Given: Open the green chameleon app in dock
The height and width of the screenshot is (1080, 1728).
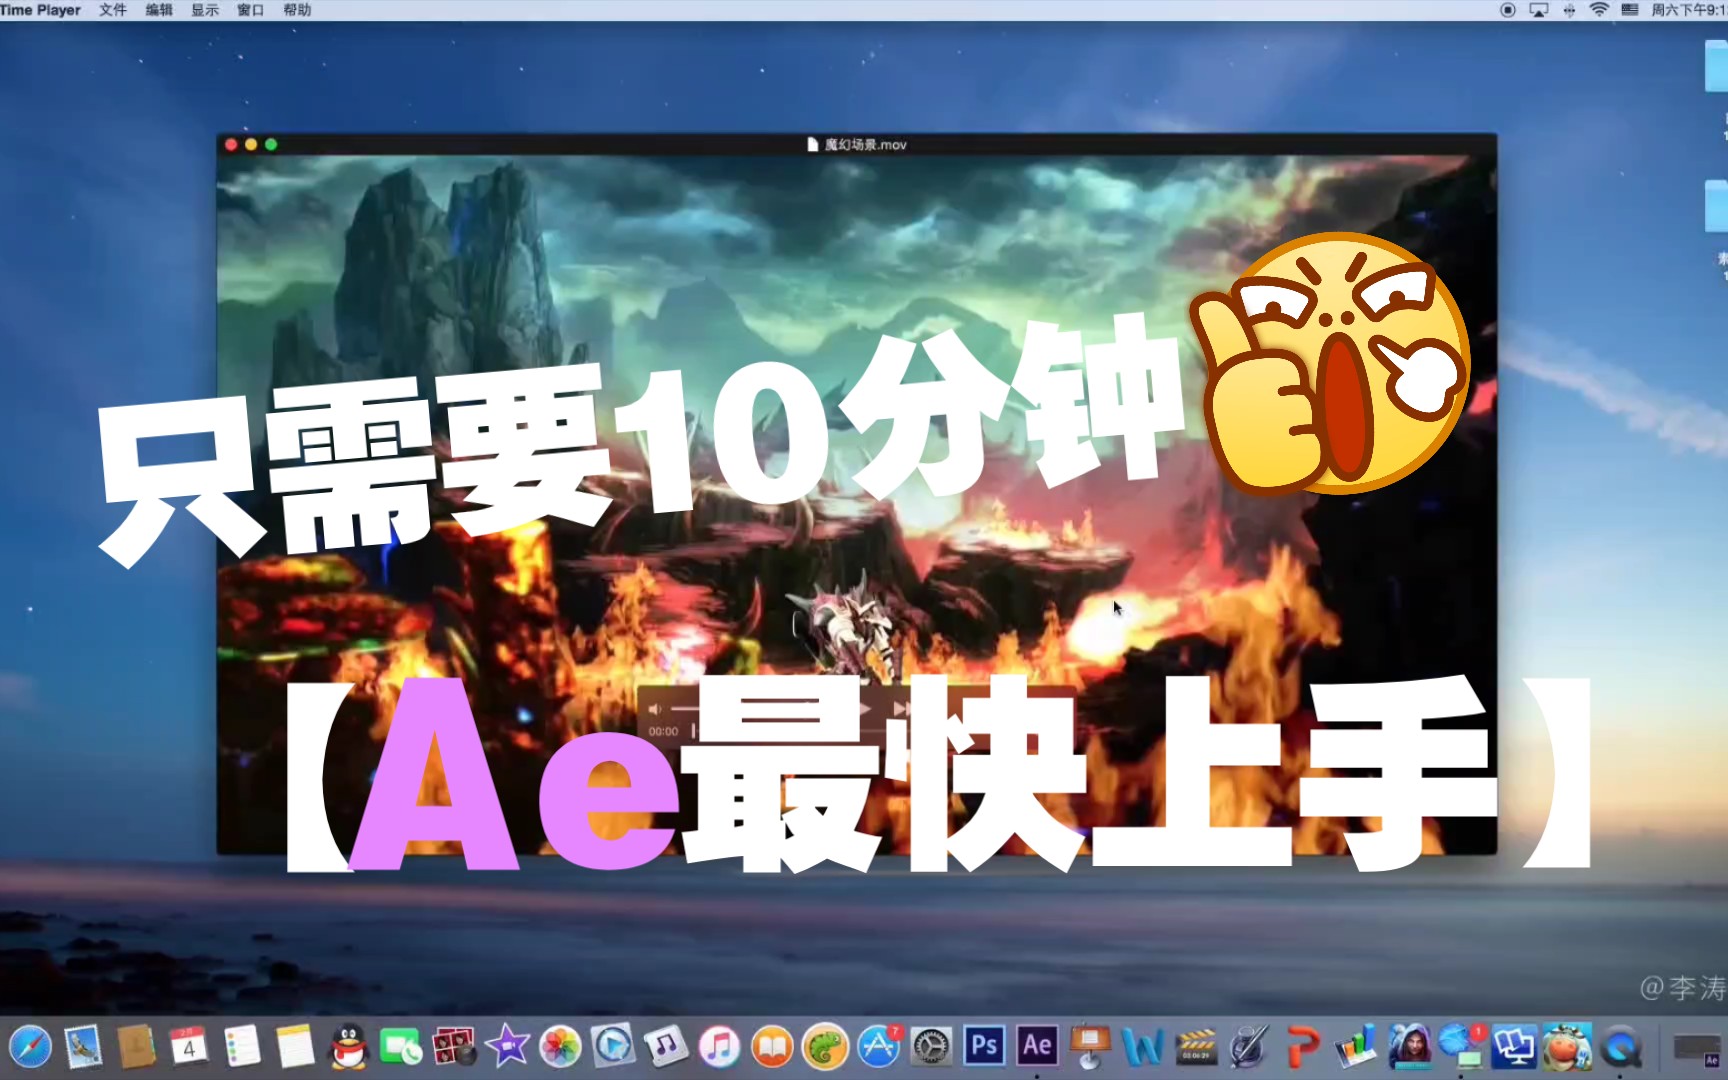Looking at the screenshot, I should [825, 1047].
